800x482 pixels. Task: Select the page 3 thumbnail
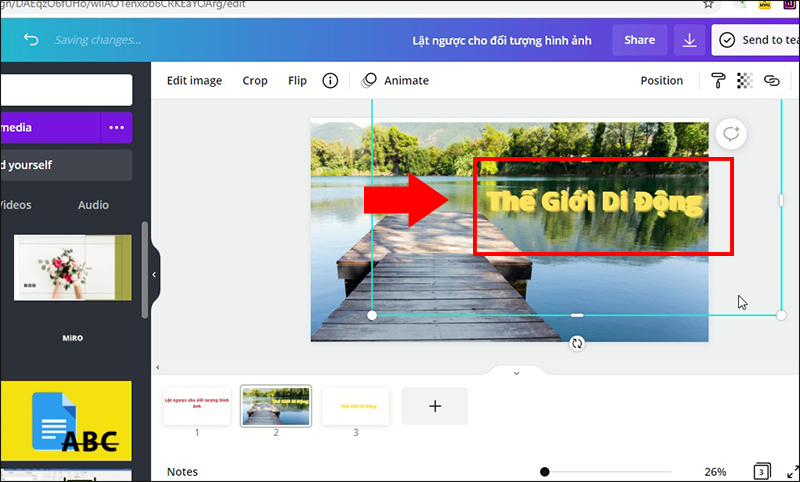click(356, 406)
